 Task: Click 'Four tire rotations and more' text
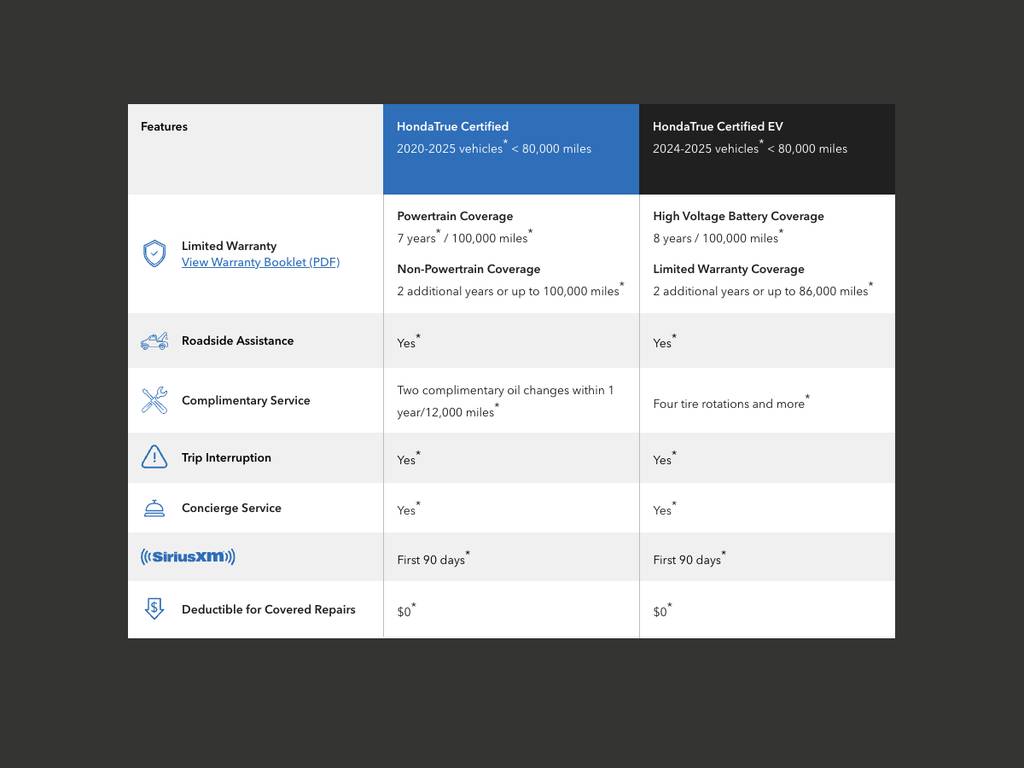(x=731, y=402)
